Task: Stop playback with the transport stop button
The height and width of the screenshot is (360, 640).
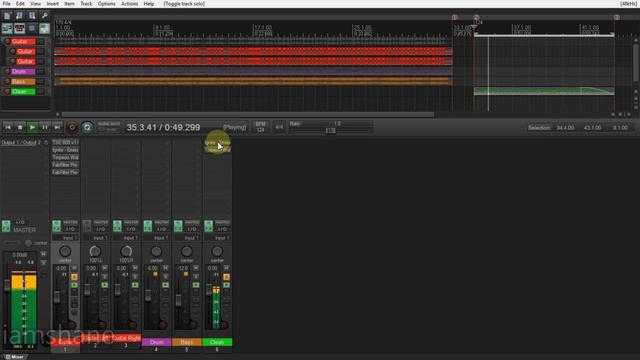Action: 20,127
